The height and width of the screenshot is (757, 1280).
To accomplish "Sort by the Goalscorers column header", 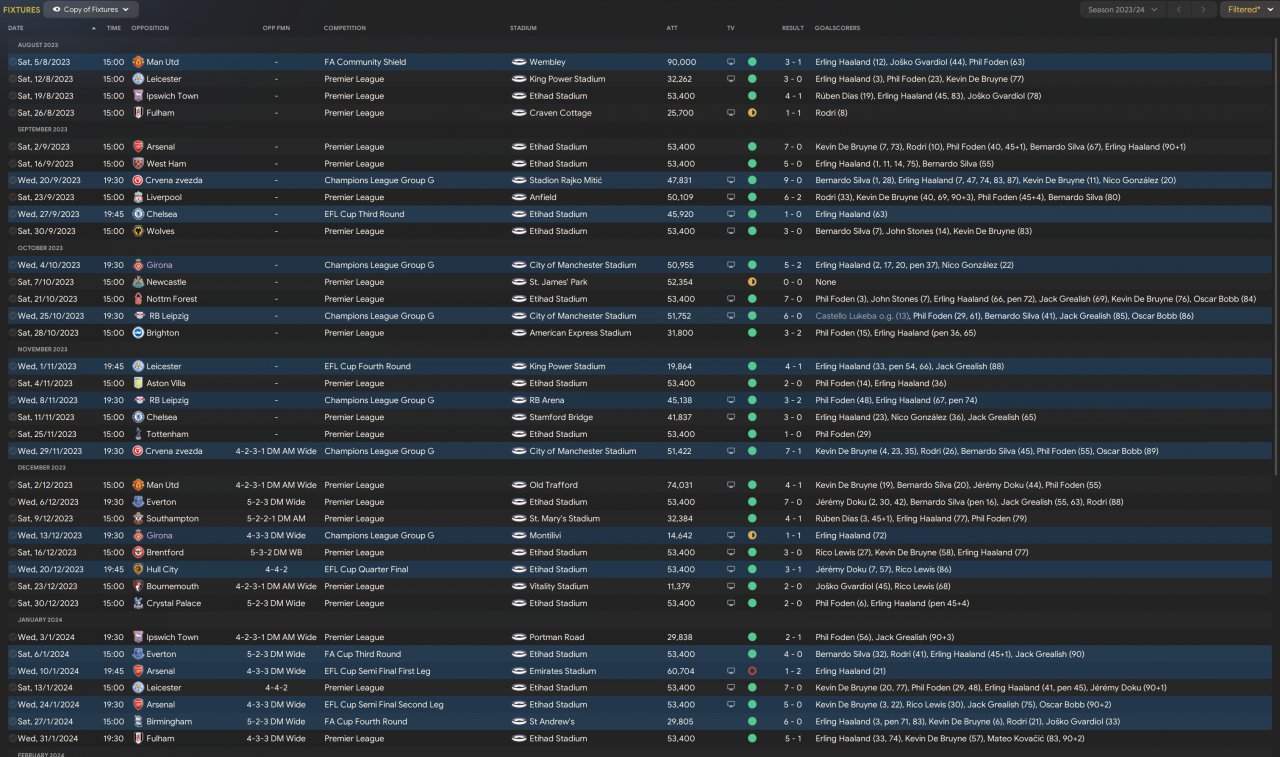I will pos(837,28).
